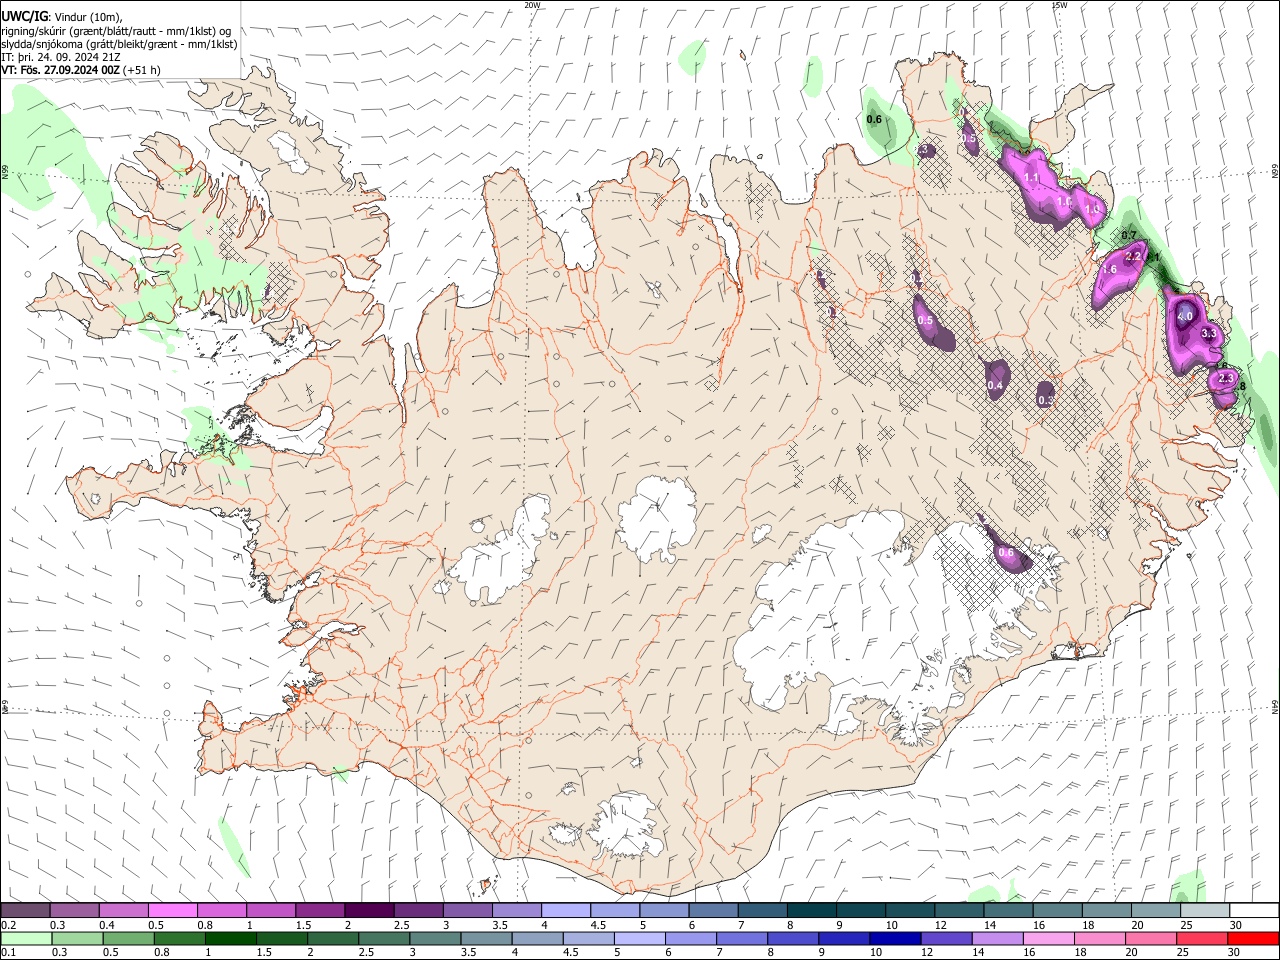The width and height of the screenshot is (1280, 960).
Task: Click the top-row legend swatch between 0.2 and 0.3
Action: [x=25, y=911]
